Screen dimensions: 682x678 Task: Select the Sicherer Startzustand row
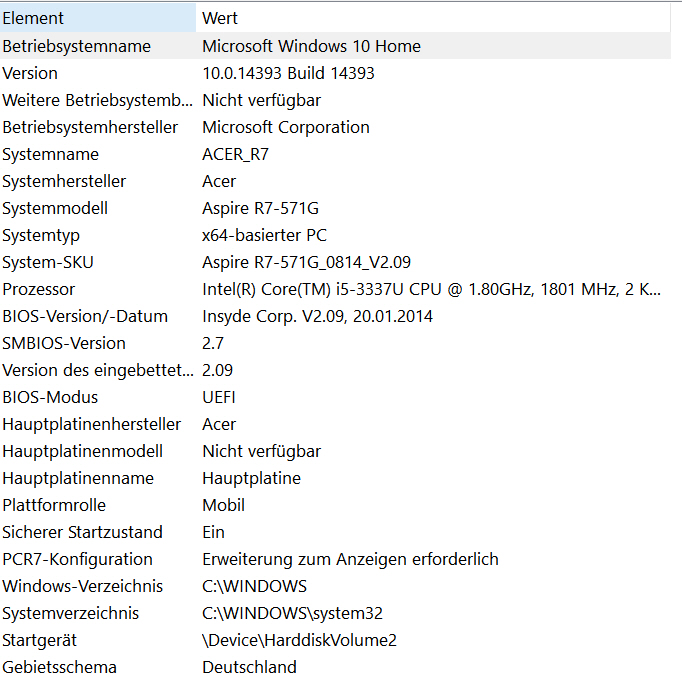pos(335,531)
